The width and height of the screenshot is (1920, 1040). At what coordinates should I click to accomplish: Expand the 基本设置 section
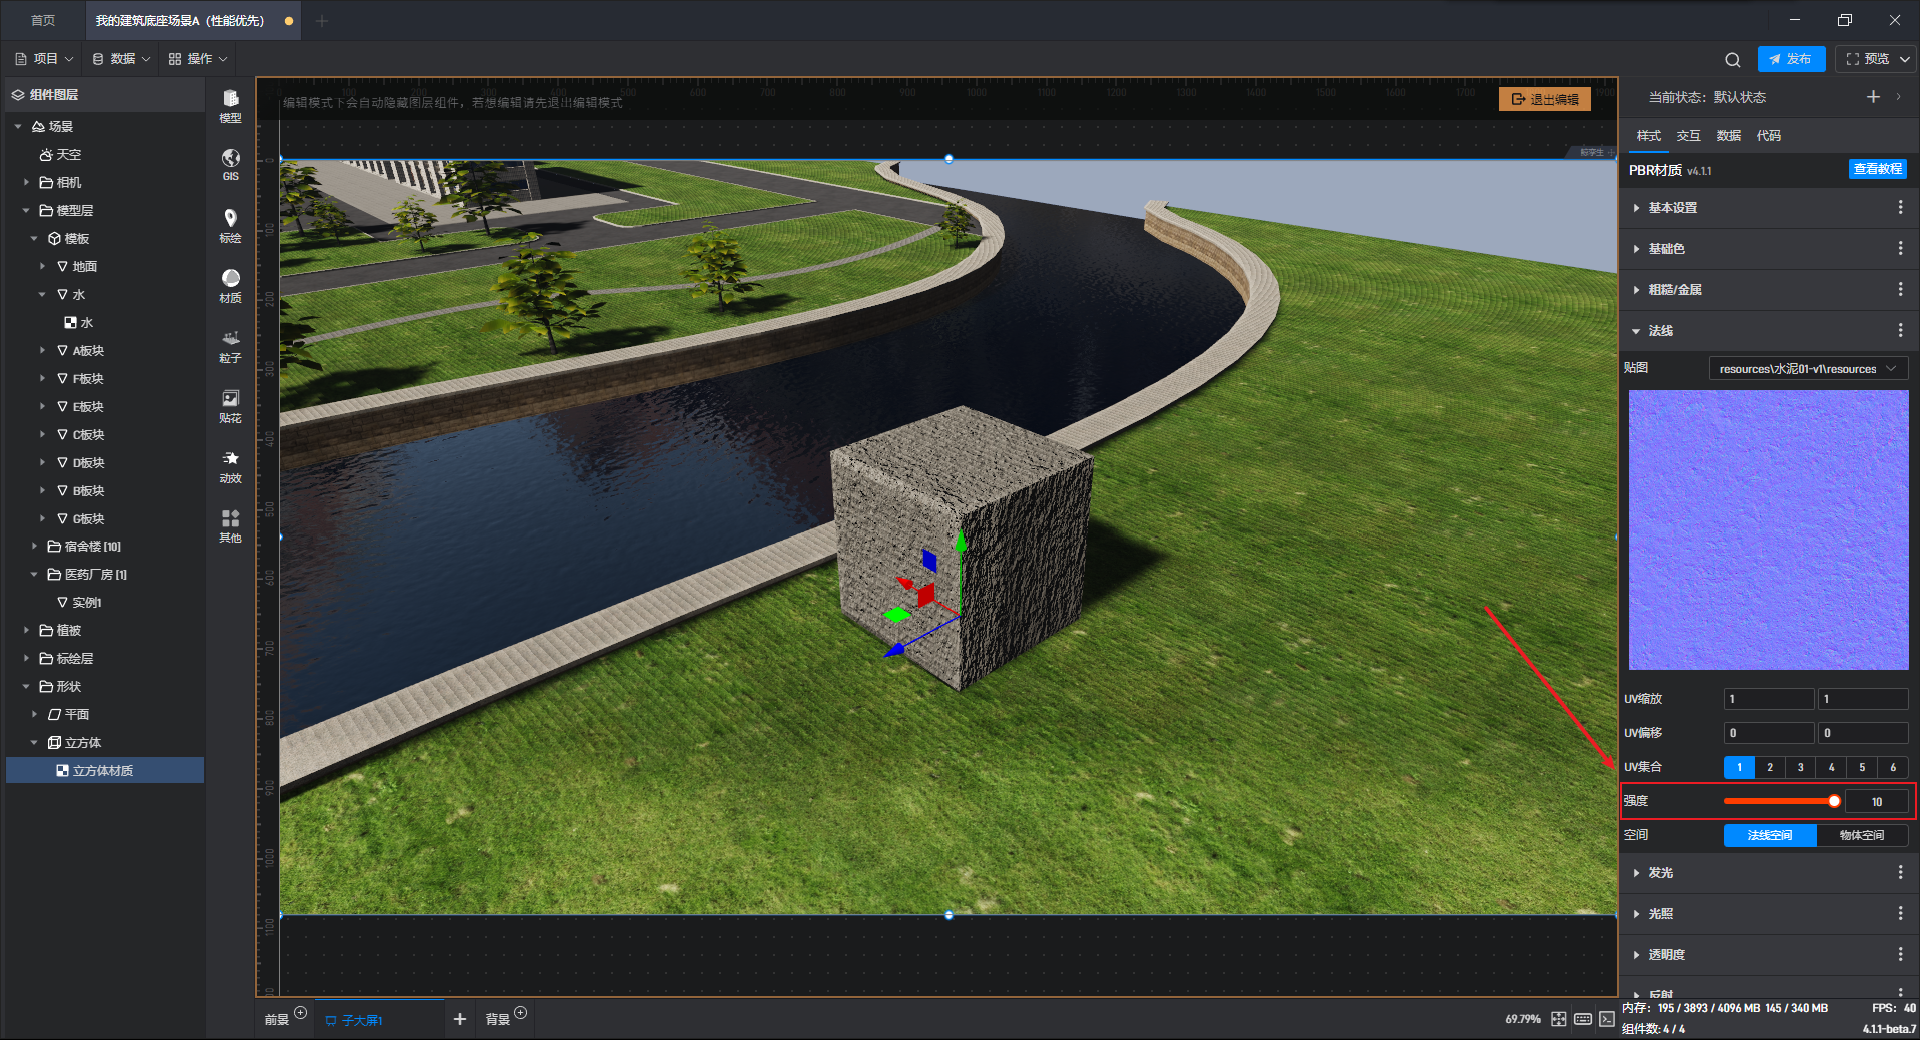click(x=1673, y=208)
